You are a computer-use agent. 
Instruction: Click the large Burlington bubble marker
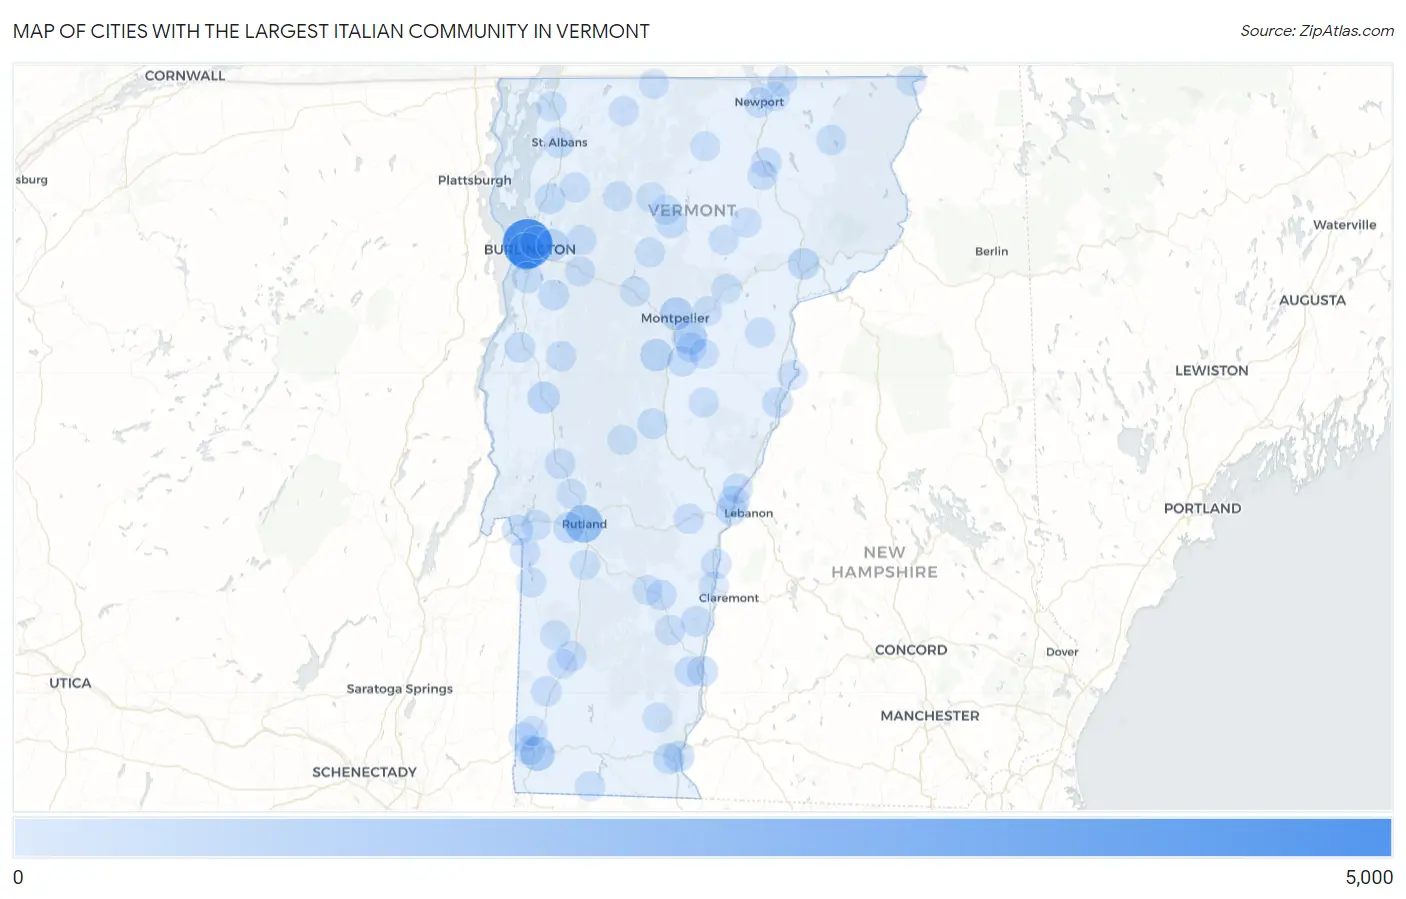click(527, 244)
